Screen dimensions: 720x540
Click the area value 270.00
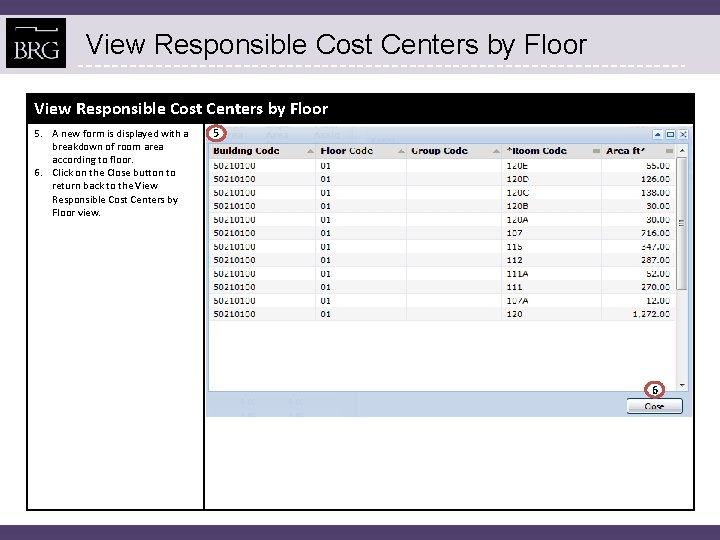[x=655, y=287]
